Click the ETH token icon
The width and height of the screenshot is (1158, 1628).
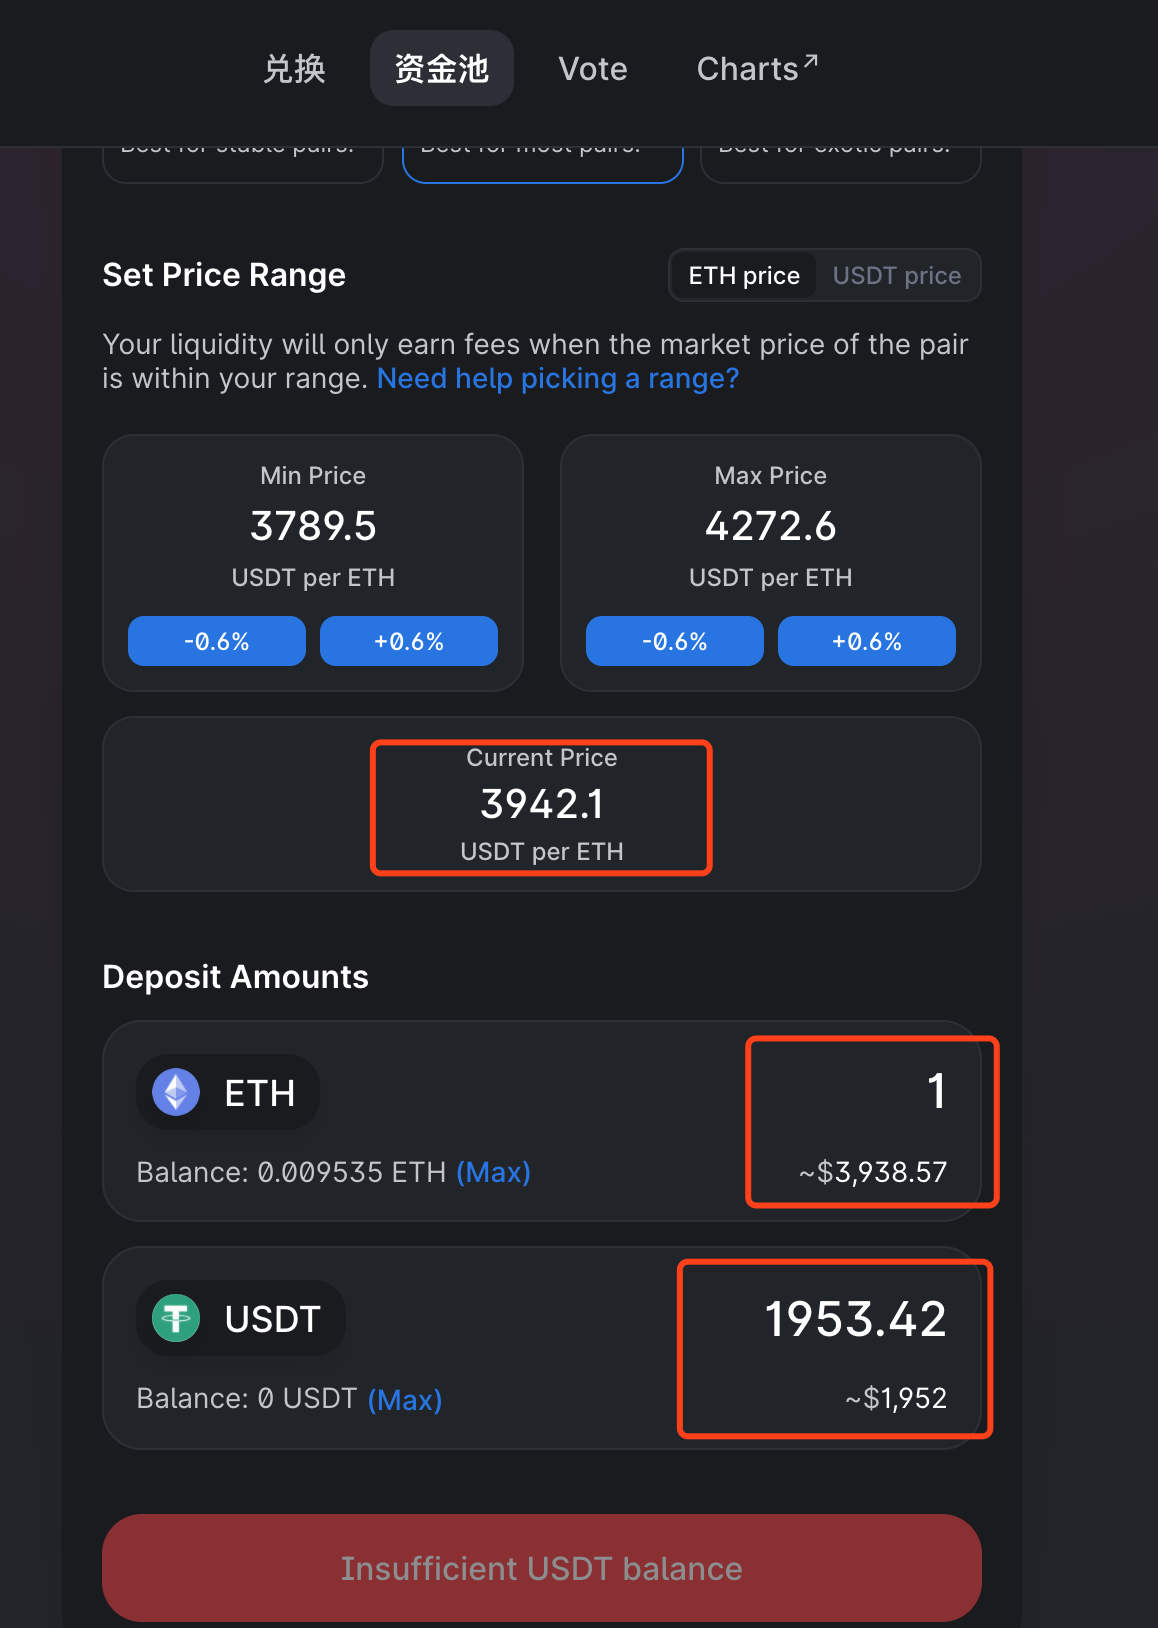point(176,1092)
